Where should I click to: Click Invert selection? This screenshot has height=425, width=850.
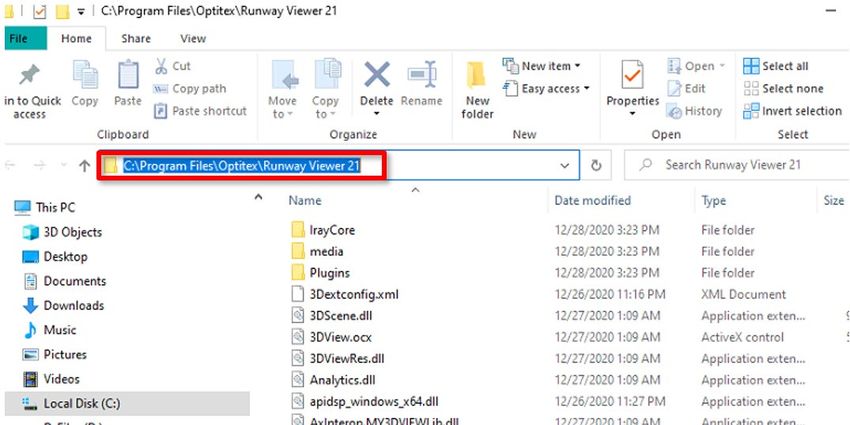793,111
